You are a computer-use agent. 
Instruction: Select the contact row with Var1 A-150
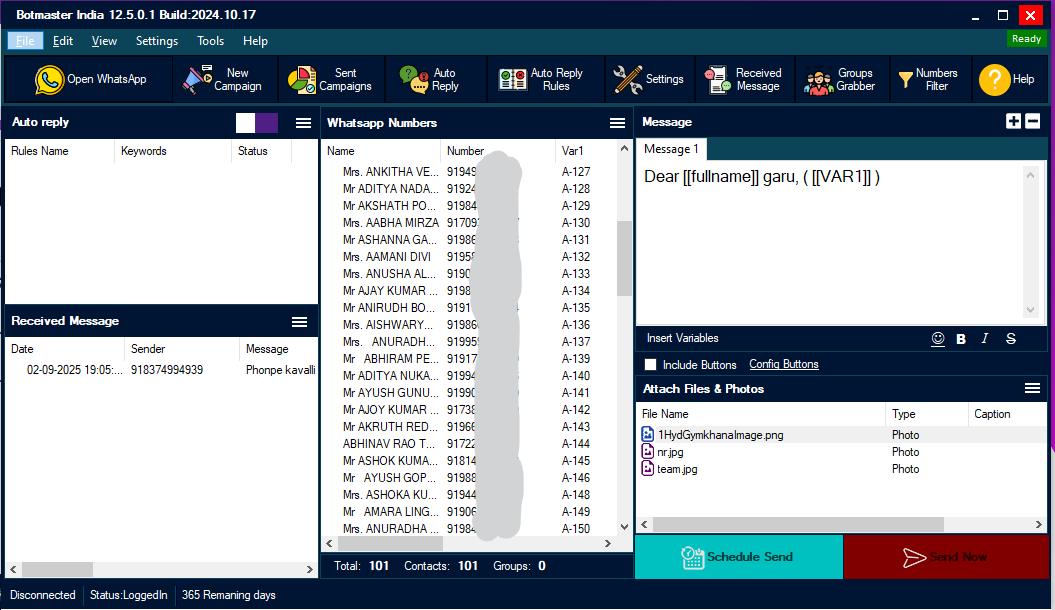pos(469,529)
